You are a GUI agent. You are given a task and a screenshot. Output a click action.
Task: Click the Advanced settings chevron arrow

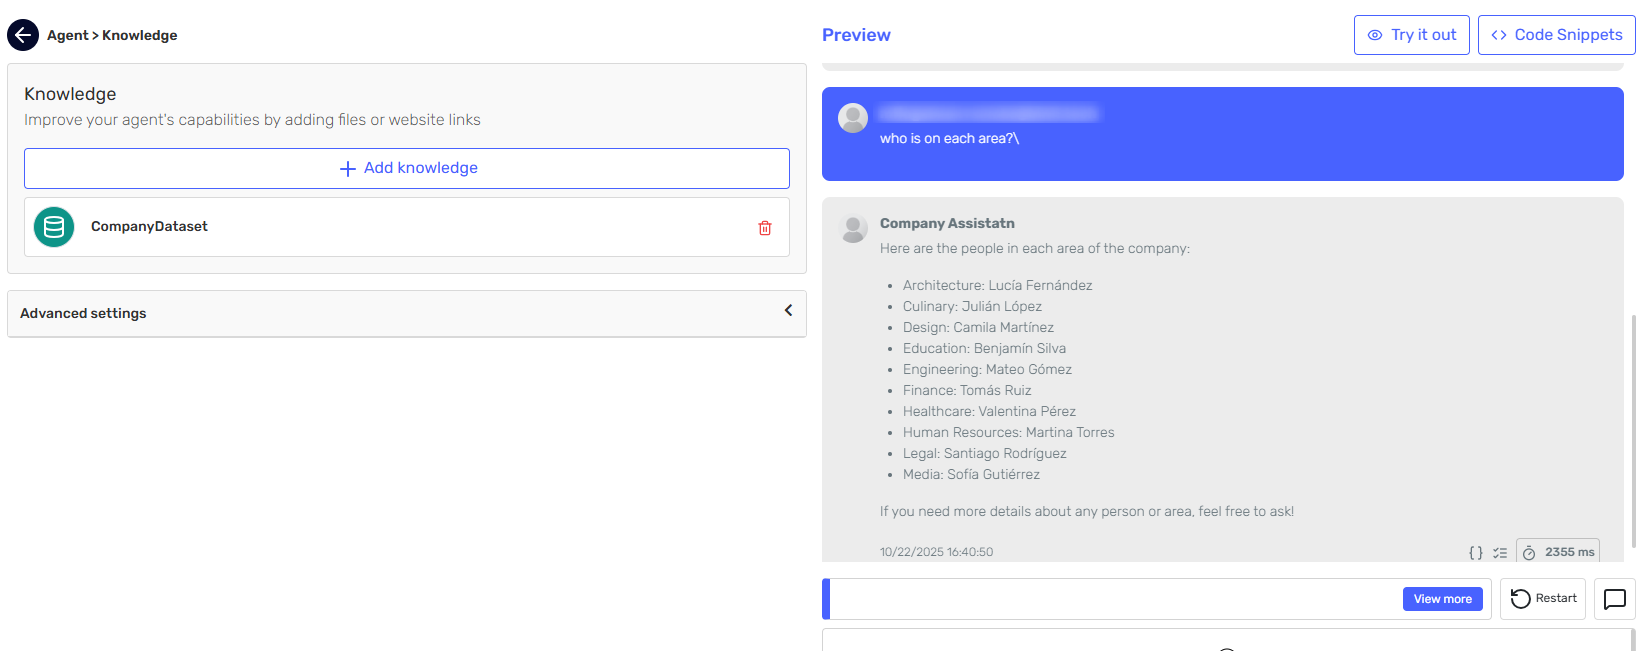[x=788, y=311]
